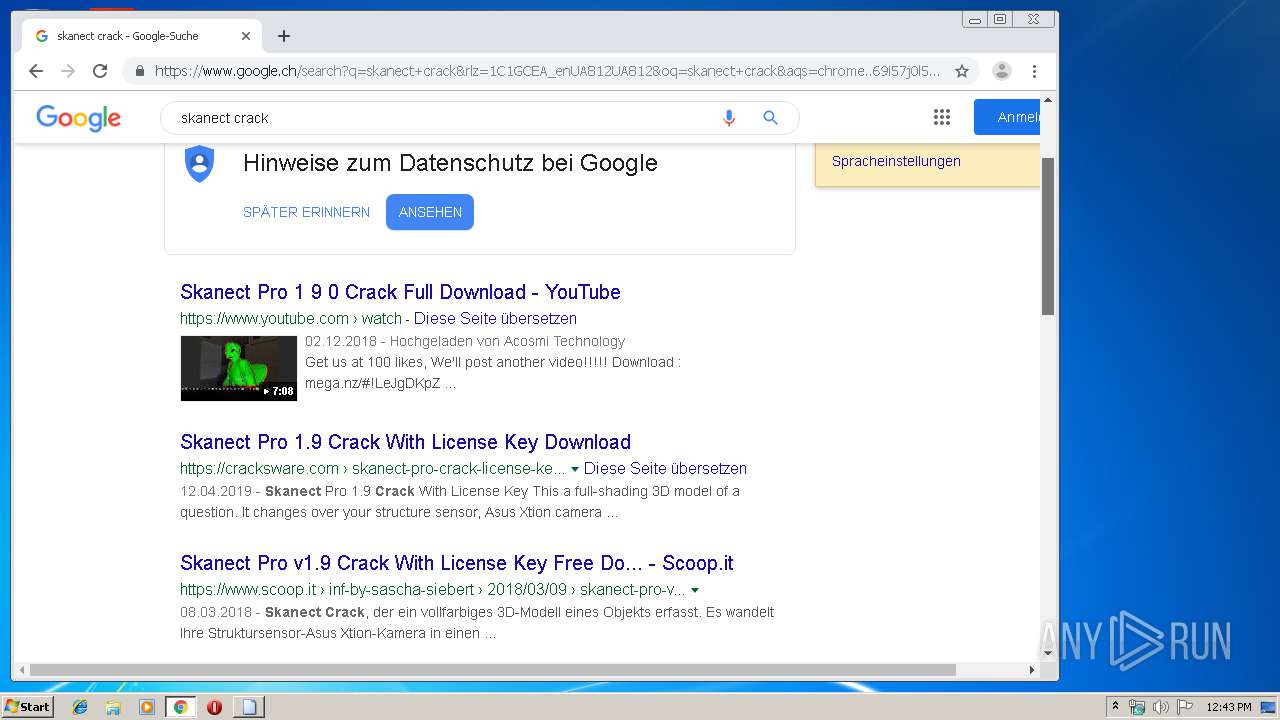
Task: Submit search with magnifier icon
Action: coord(770,118)
